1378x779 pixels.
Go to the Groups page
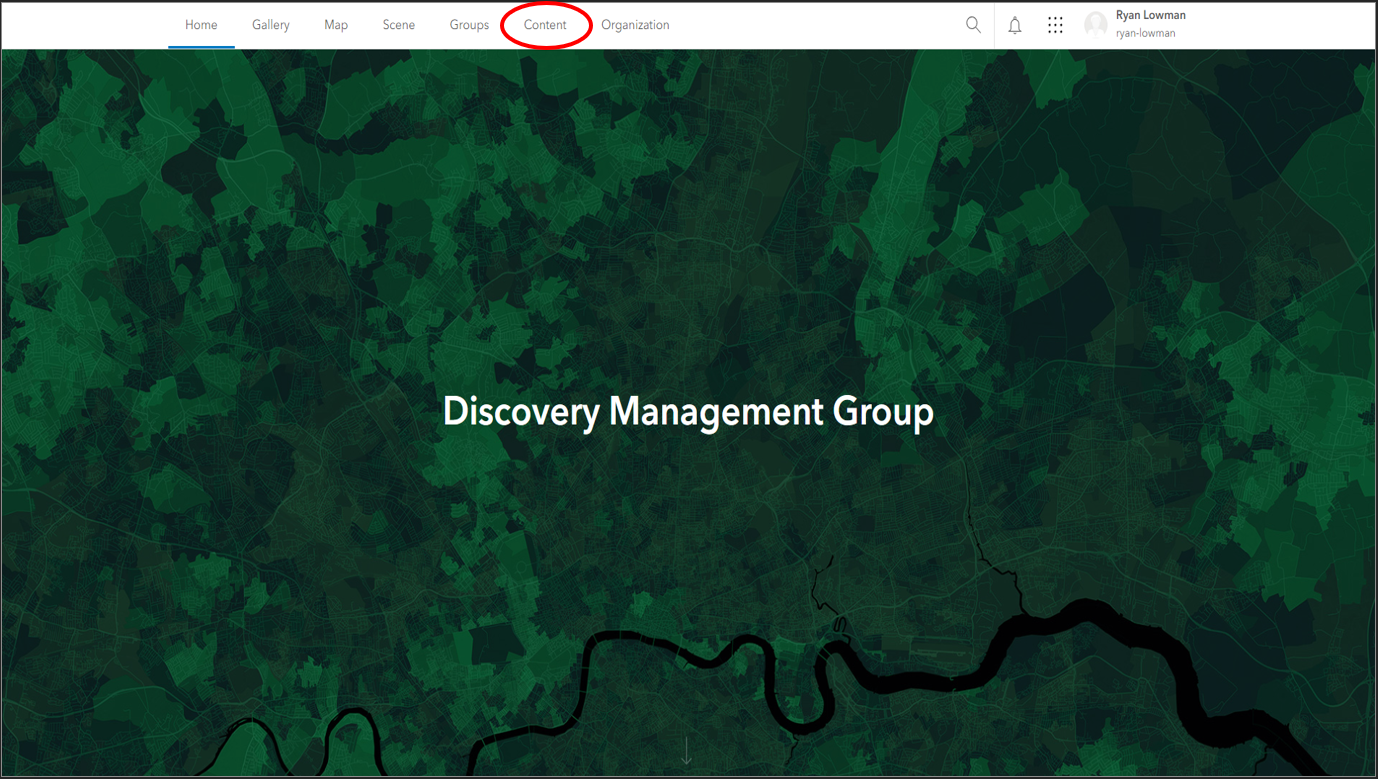[x=469, y=24]
